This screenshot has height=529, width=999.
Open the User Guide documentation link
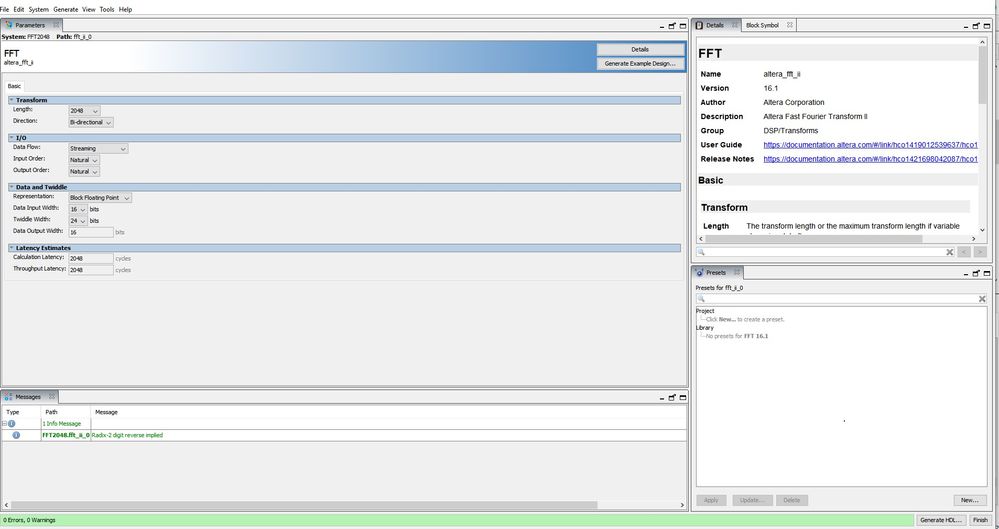[x=870, y=145]
